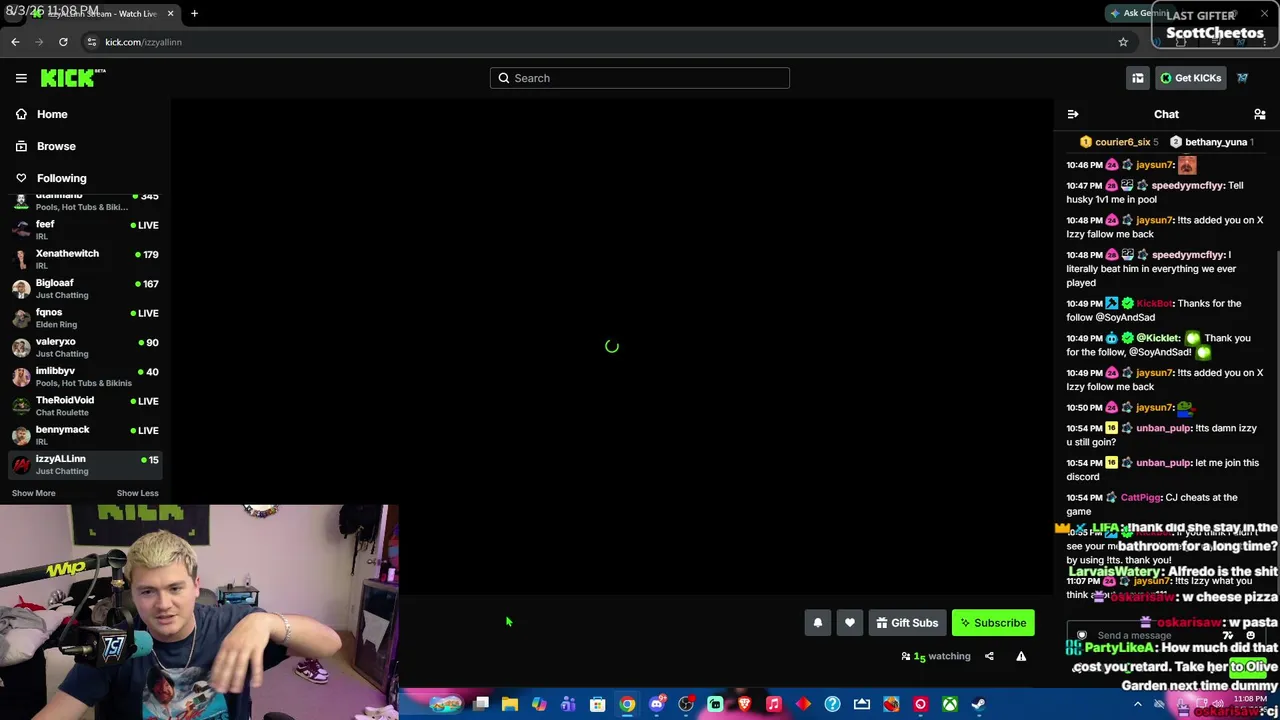Toggle the follow heart button

point(850,623)
